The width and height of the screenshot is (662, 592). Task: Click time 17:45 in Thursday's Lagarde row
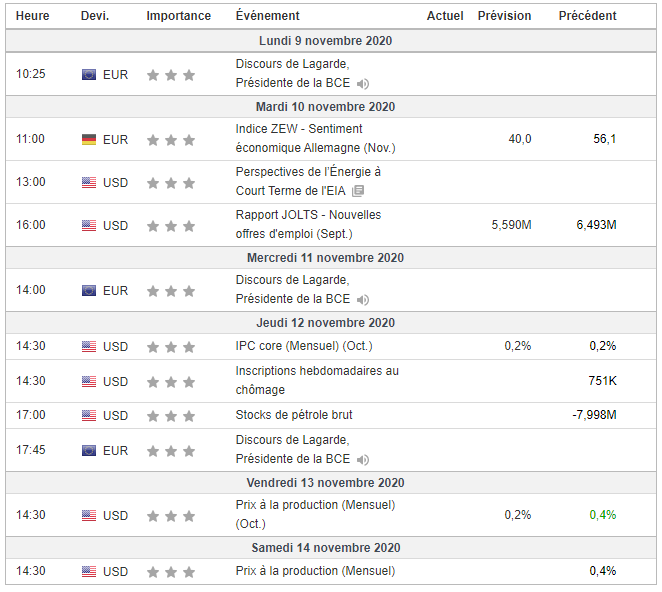tap(30, 450)
